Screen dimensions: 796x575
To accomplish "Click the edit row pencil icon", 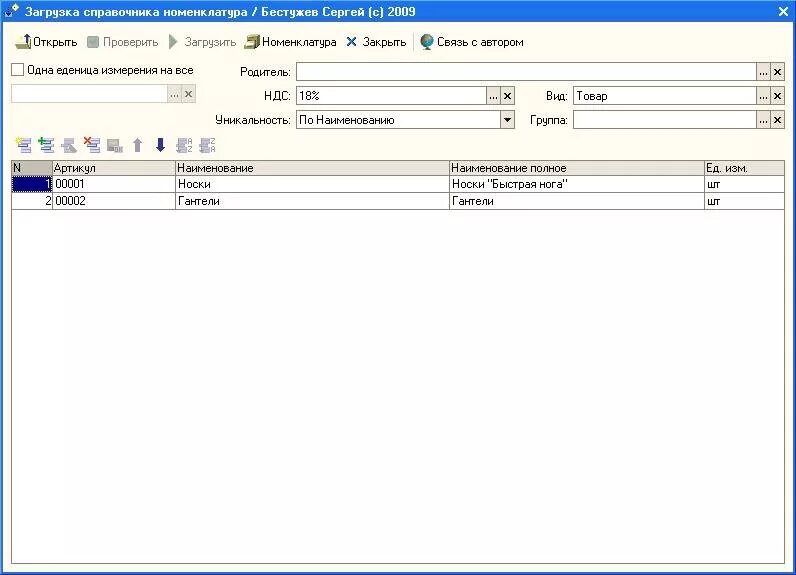I will pyautogui.click(x=69, y=146).
